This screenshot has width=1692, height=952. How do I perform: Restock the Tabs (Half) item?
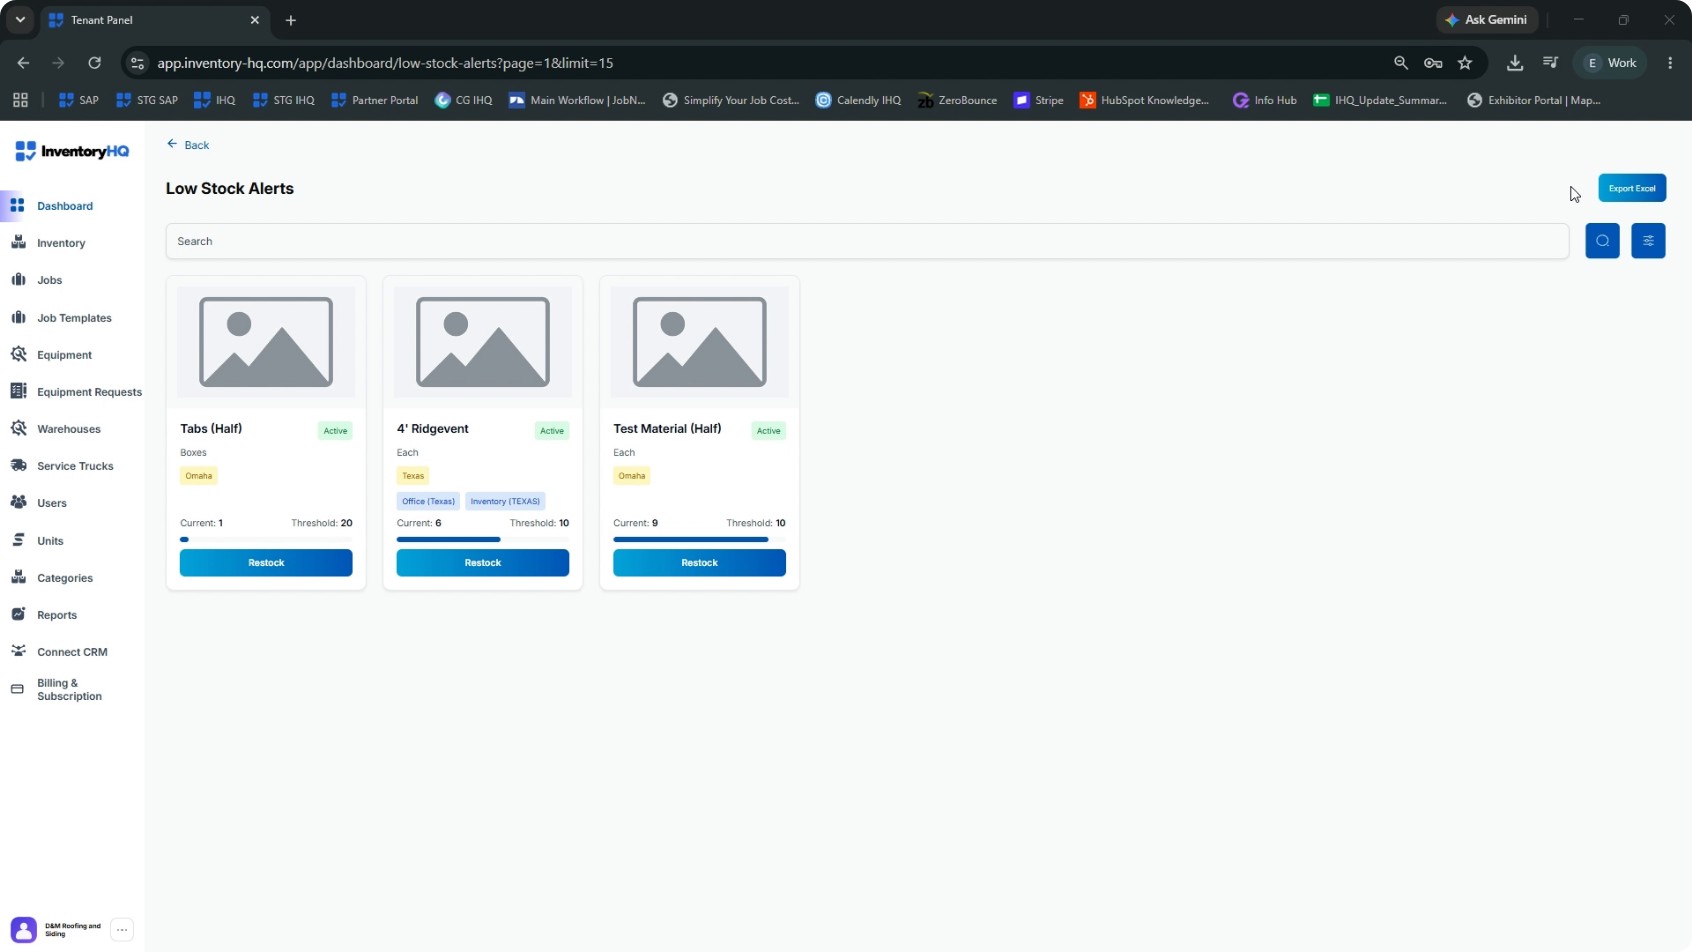click(266, 563)
